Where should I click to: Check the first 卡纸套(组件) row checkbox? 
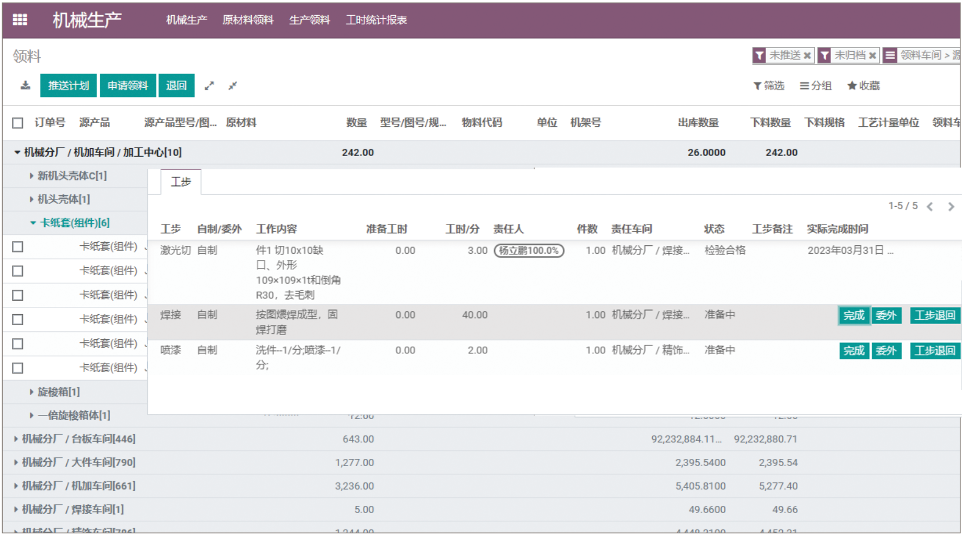[18, 246]
